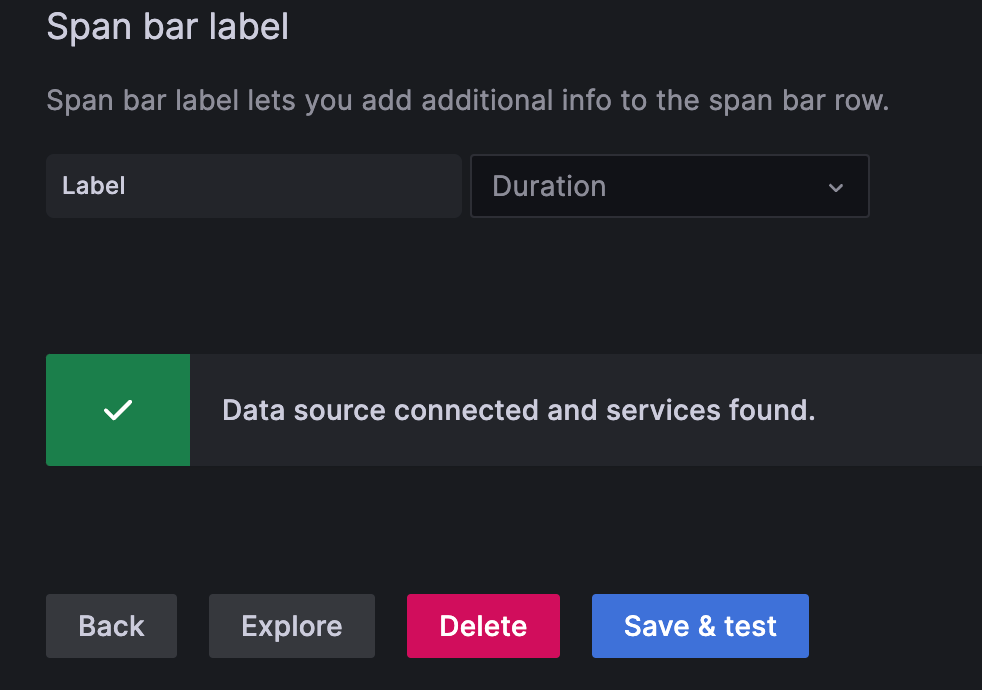The image size is (982, 690).
Task: Open Explore for this data source
Action: [x=292, y=626]
